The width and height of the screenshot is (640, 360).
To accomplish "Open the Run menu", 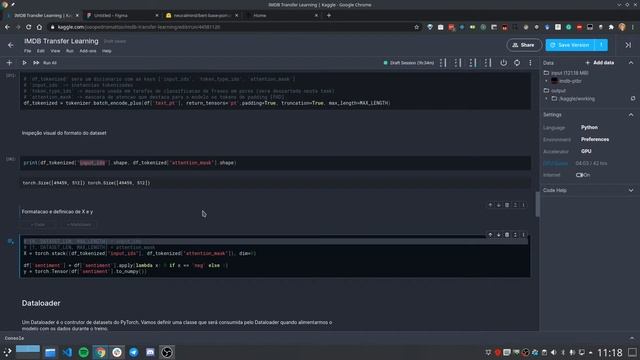I will point(70,51).
